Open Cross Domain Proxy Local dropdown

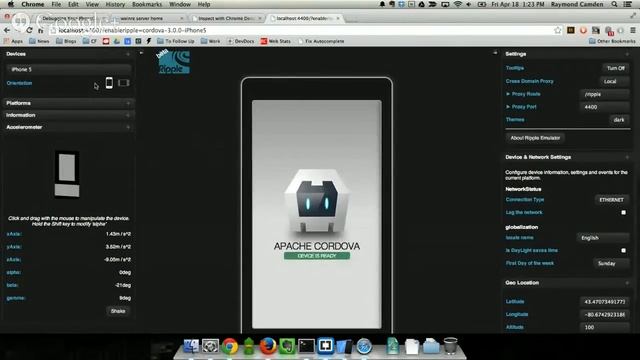click(615, 81)
